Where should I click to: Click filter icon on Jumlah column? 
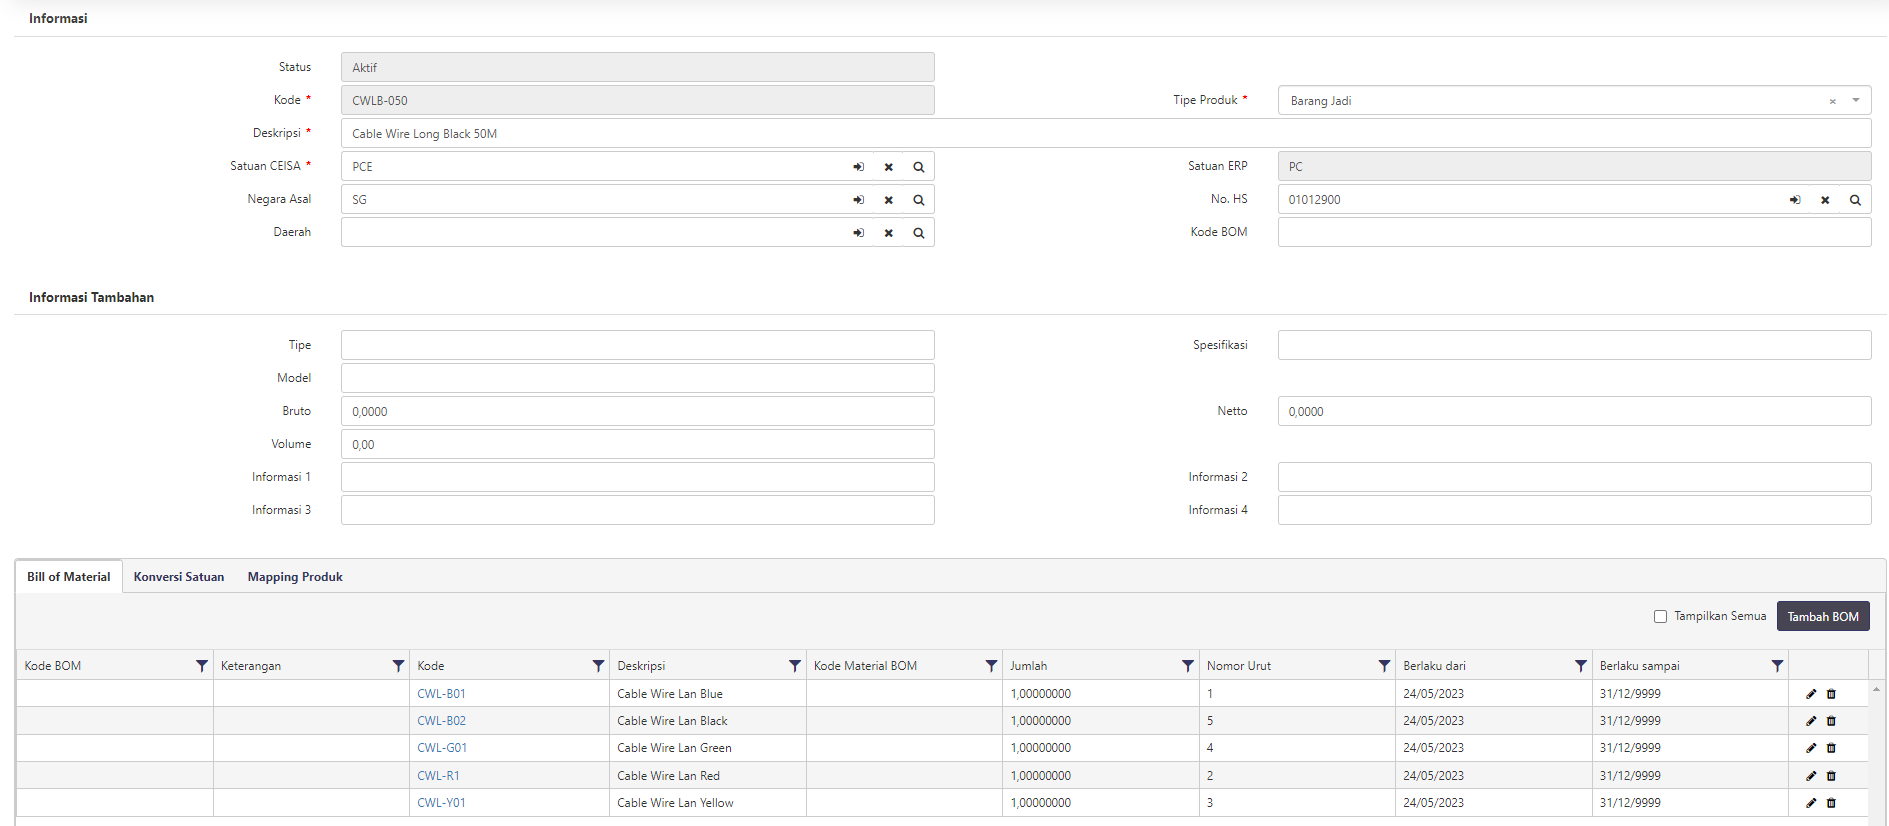pos(1187,666)
